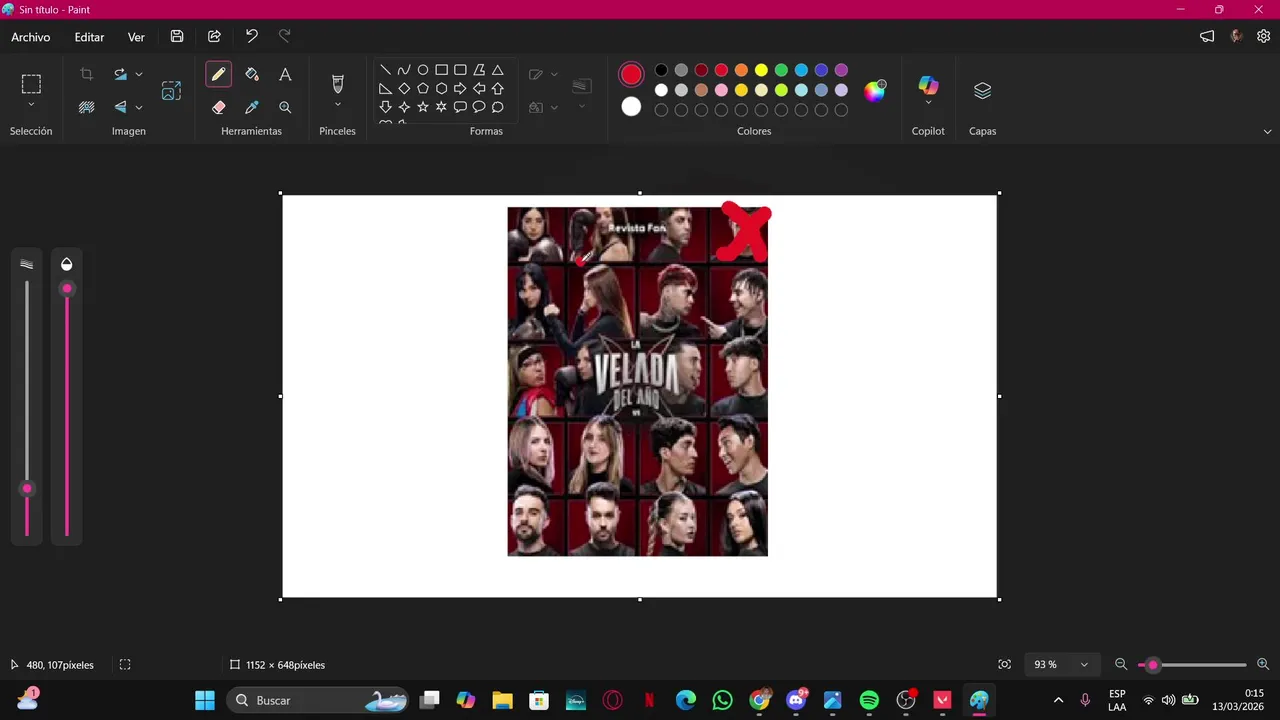Click the zoom in plus icon
The height and width of the screenshot is (720, 1280).
click(1263, 665)
